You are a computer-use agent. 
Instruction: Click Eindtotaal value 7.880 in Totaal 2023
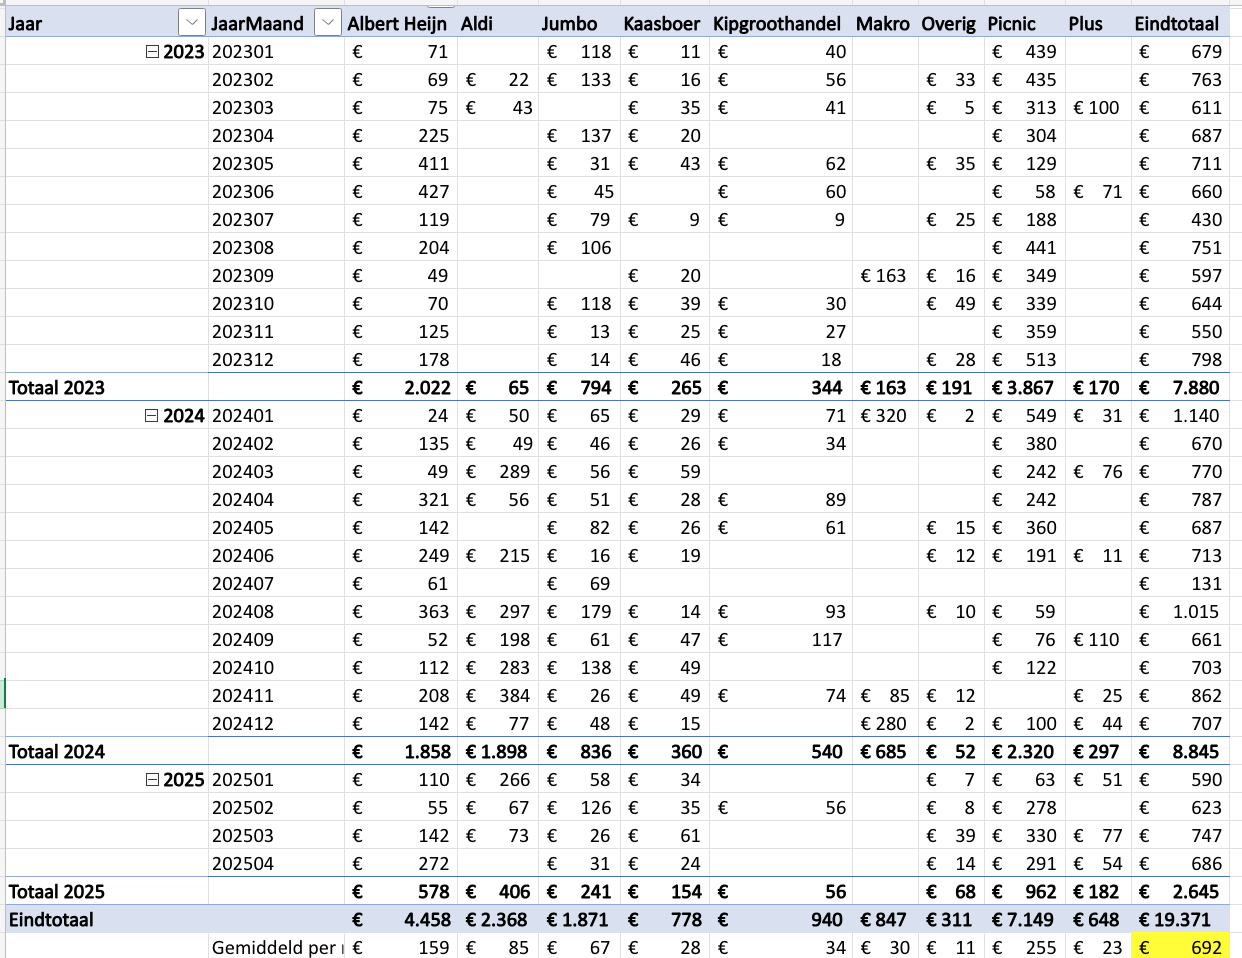pos(1196,388)
